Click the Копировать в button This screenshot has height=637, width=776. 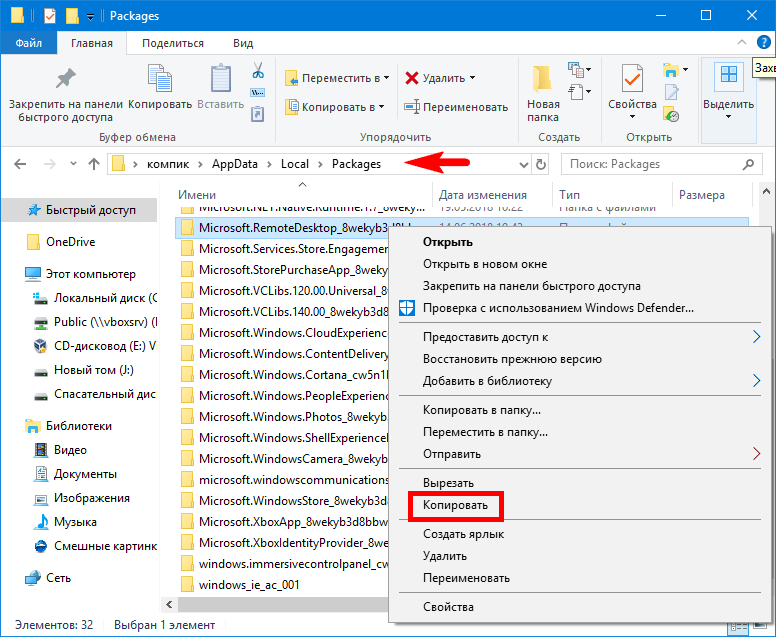pyautogui.click(x=335, y=107)
